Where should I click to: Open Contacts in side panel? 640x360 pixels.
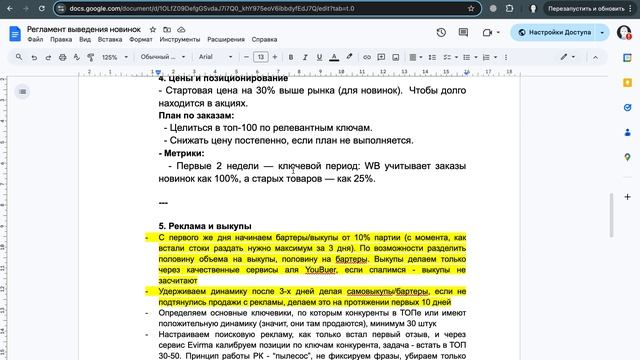click(627, 133)
